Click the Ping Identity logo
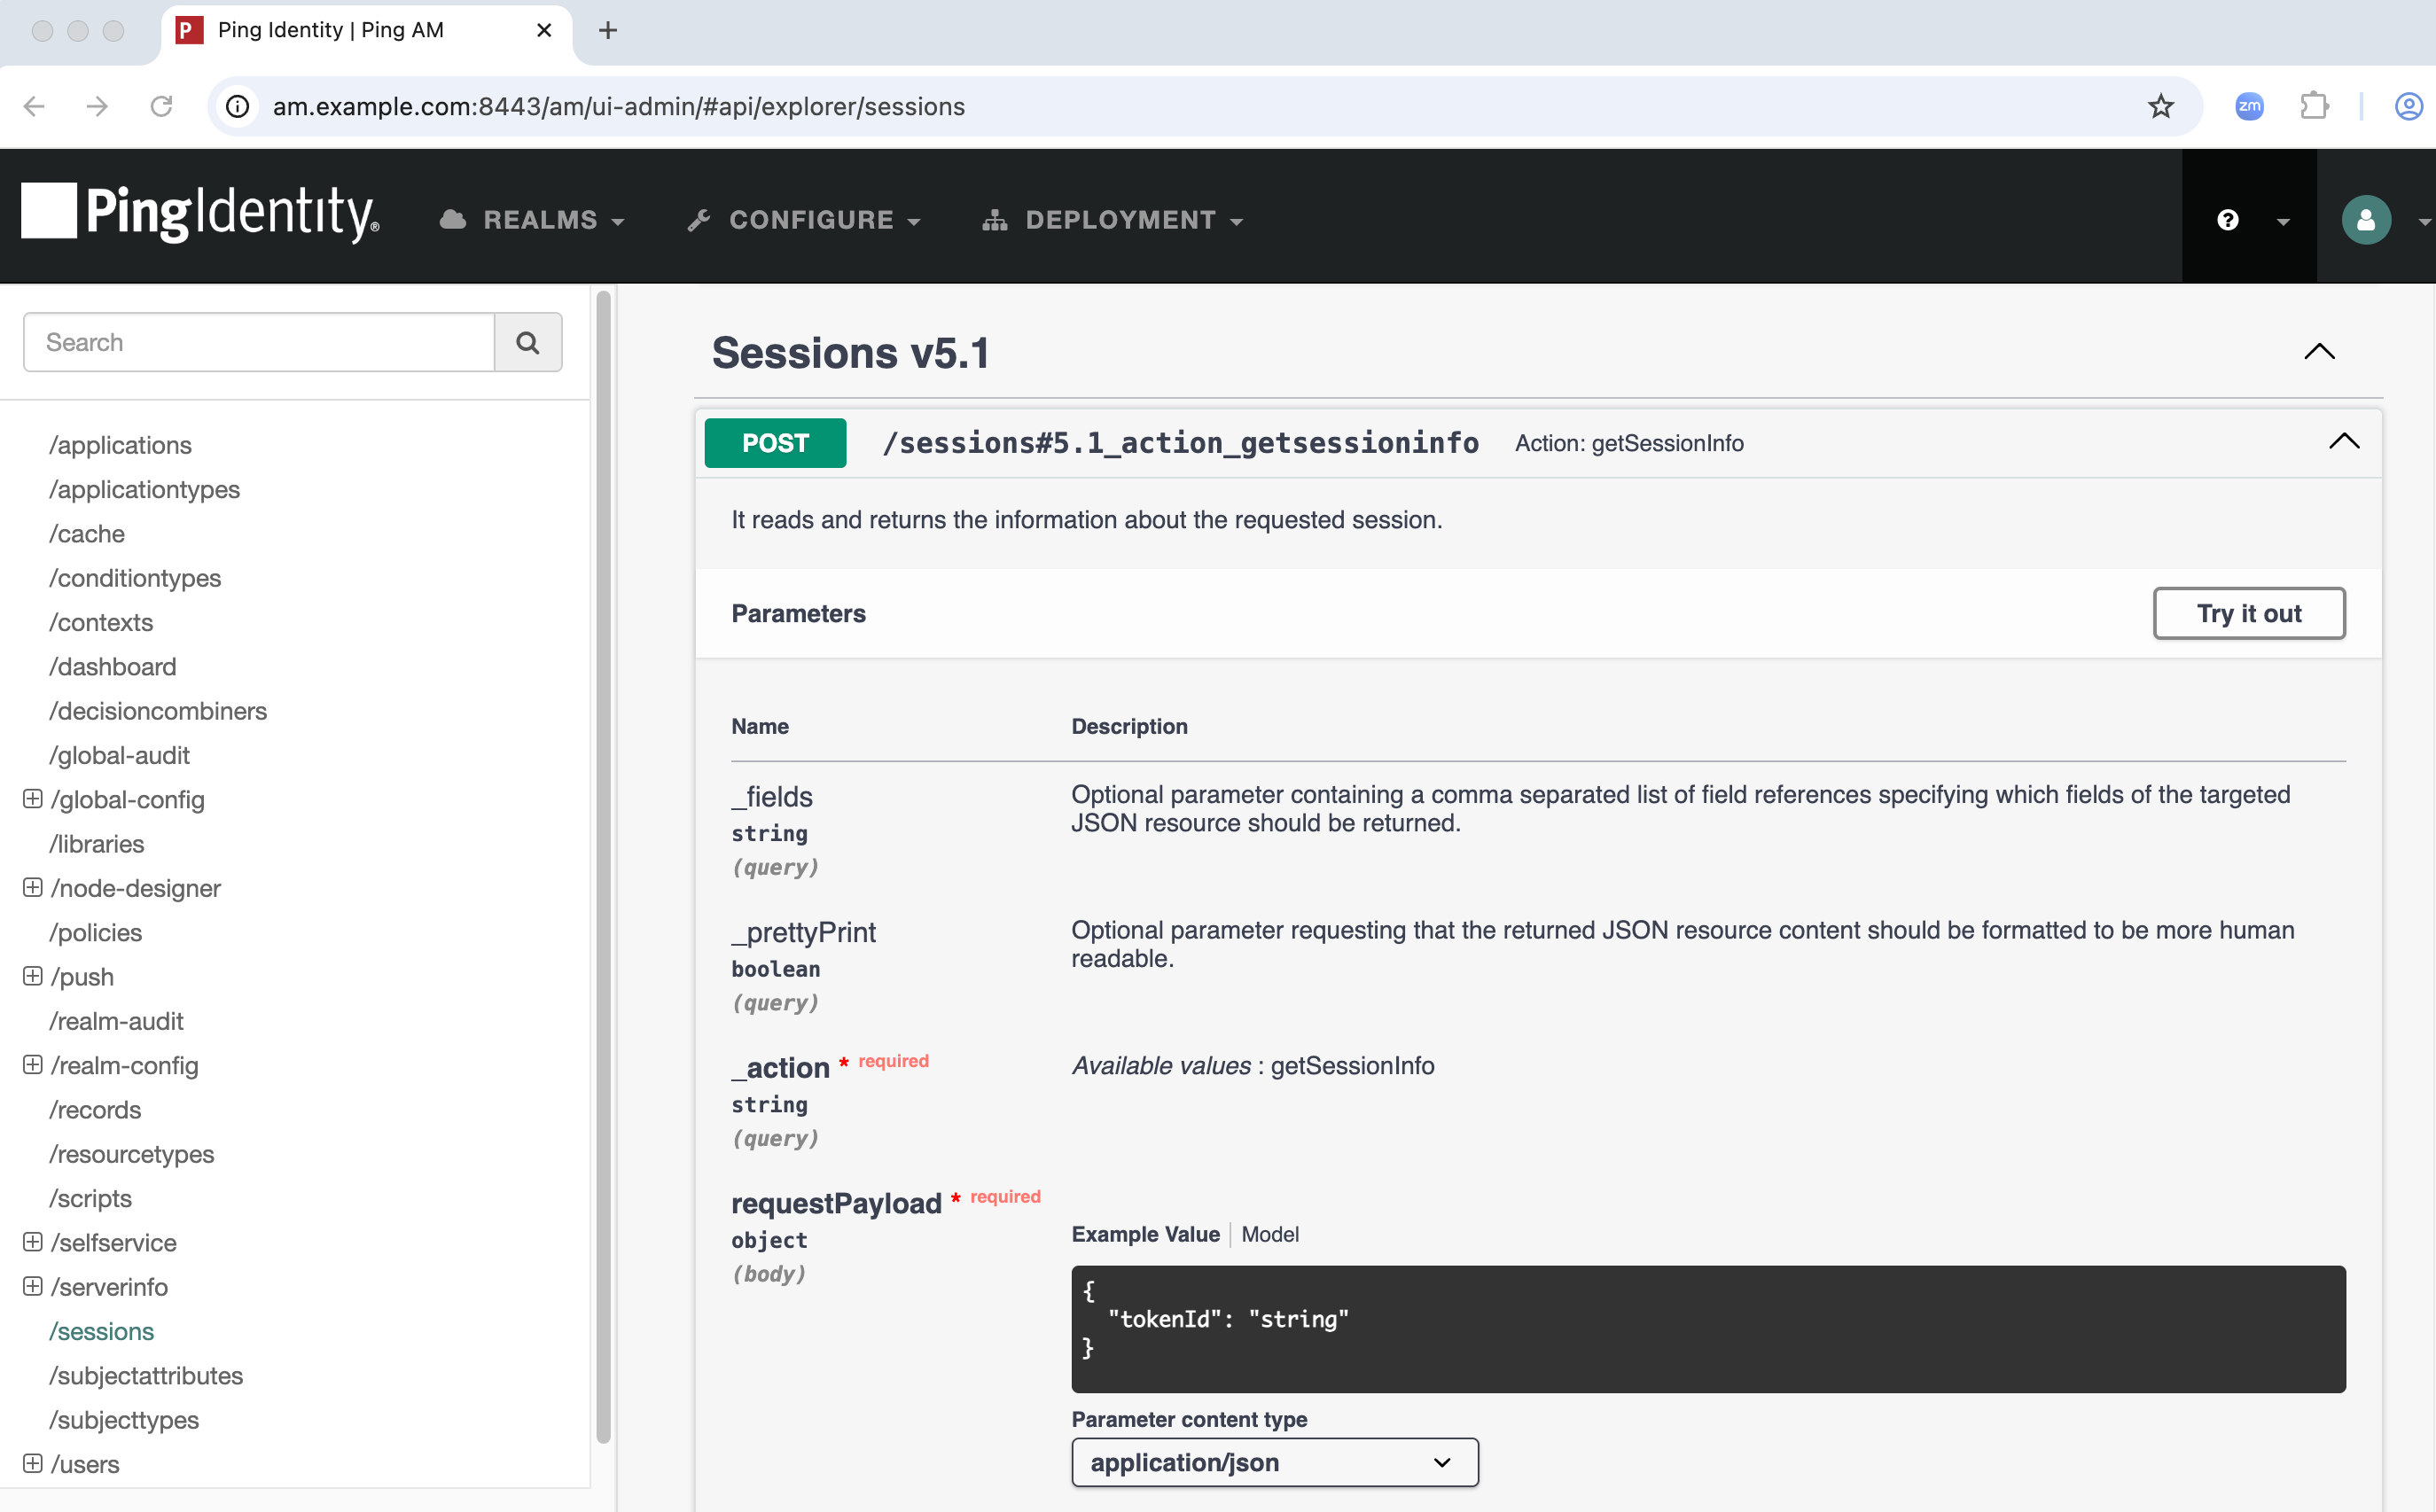Viewport: 2436px width, 1512px height. click(x=198, y=213)
